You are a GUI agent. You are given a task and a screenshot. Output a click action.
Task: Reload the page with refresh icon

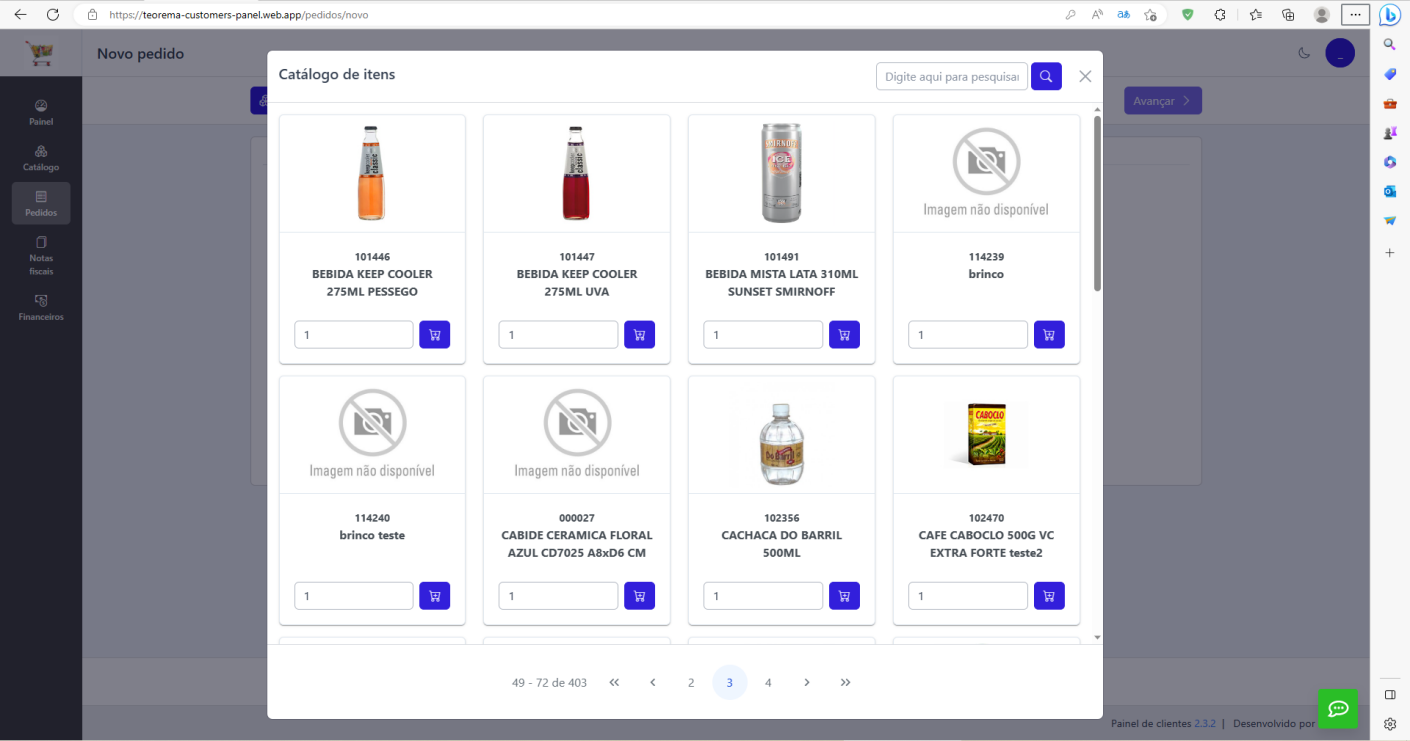[53, 15]
